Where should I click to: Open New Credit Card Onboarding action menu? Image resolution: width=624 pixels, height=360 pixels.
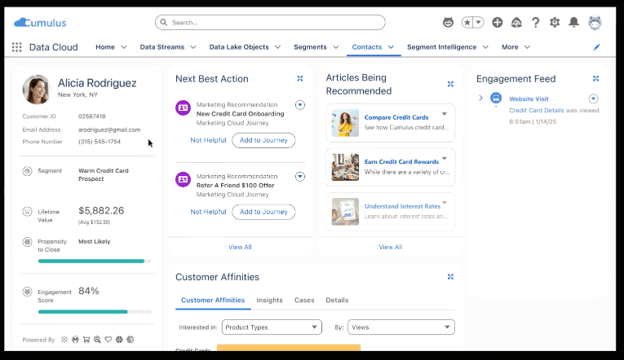[300, 105]
